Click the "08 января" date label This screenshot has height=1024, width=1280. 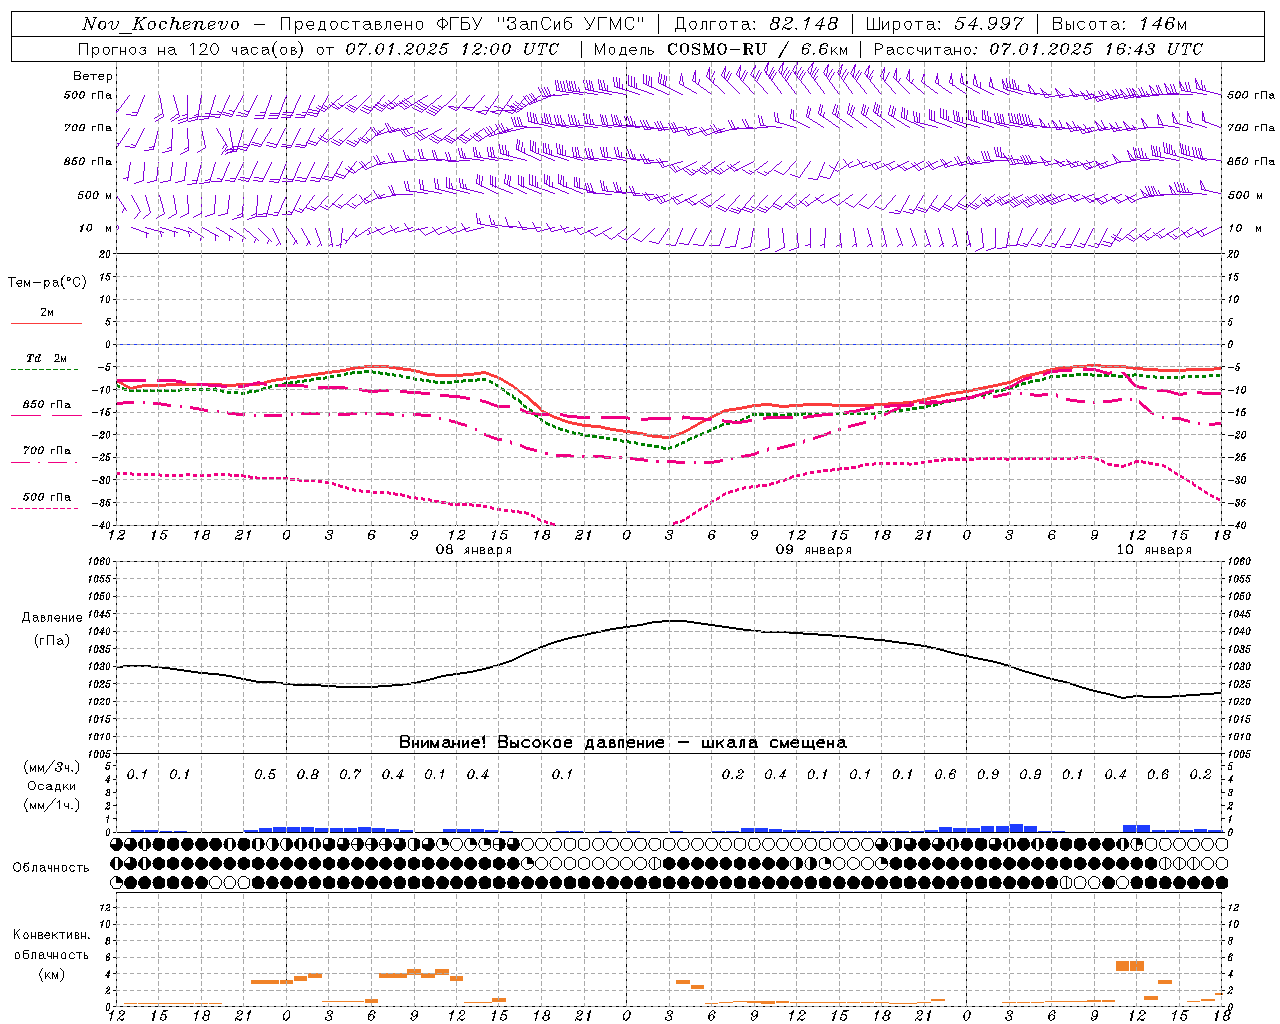click(473, 550)
